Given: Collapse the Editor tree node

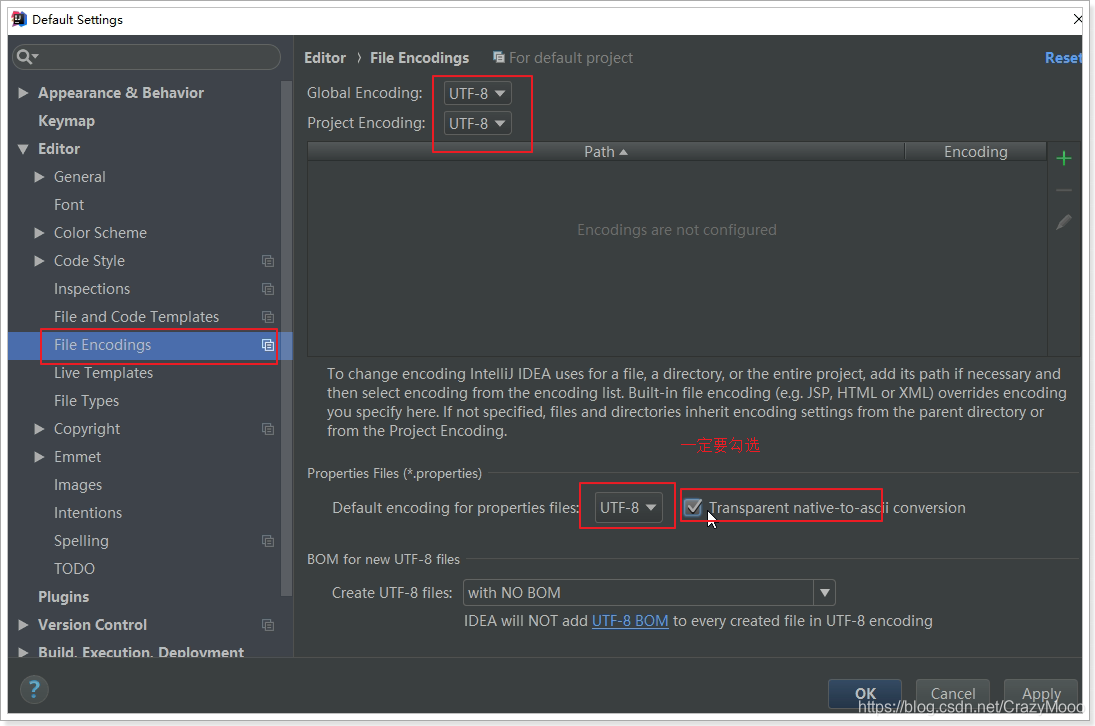Looking at the screenshot, I should click(23, 149).
